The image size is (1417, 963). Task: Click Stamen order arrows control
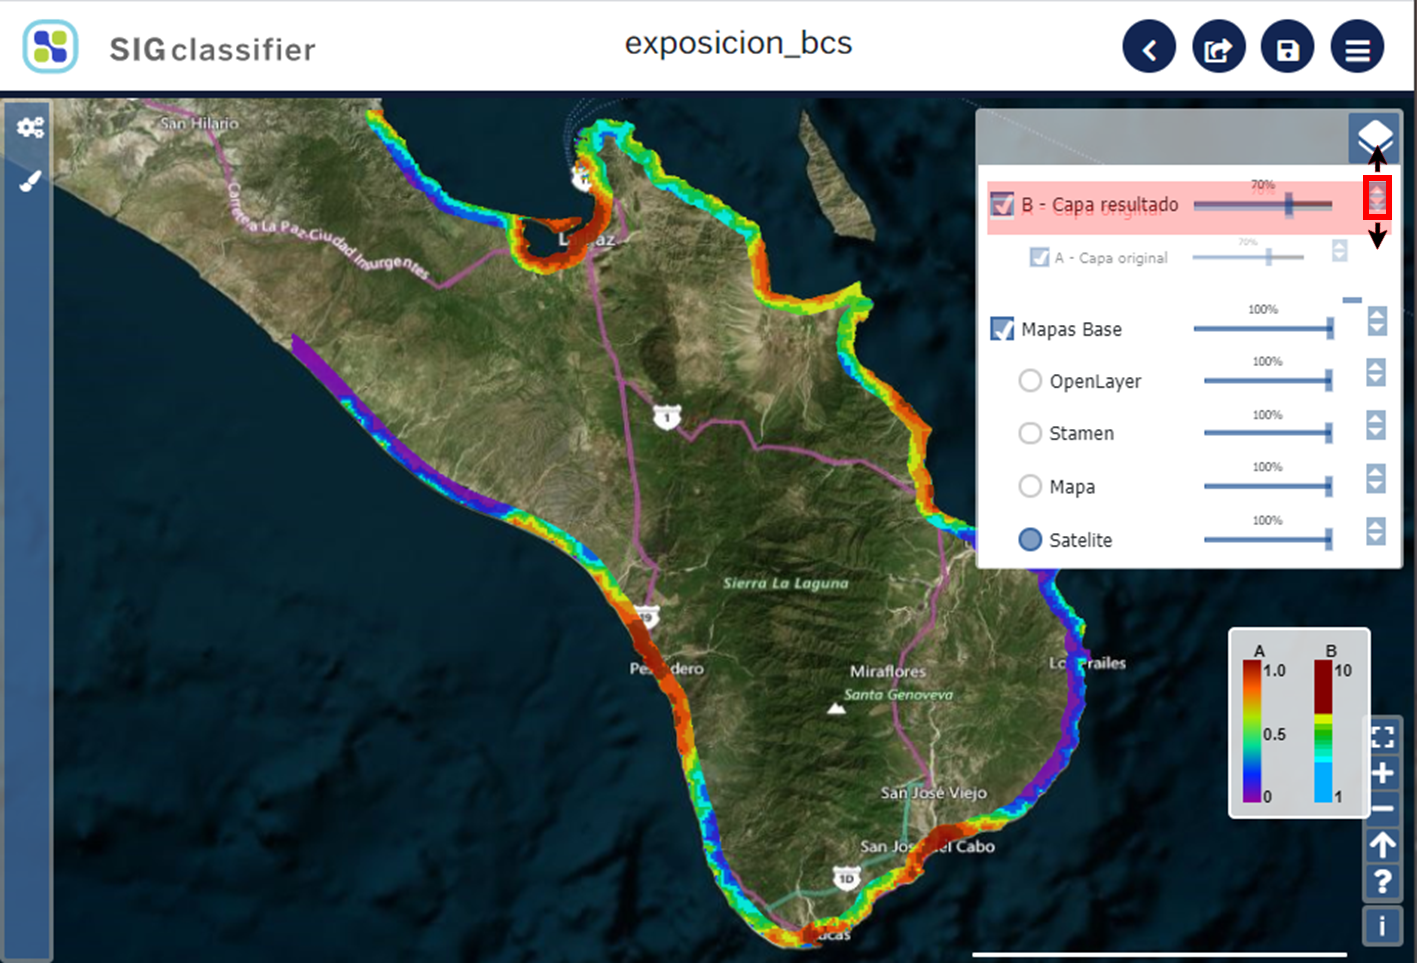point(1376,425)
